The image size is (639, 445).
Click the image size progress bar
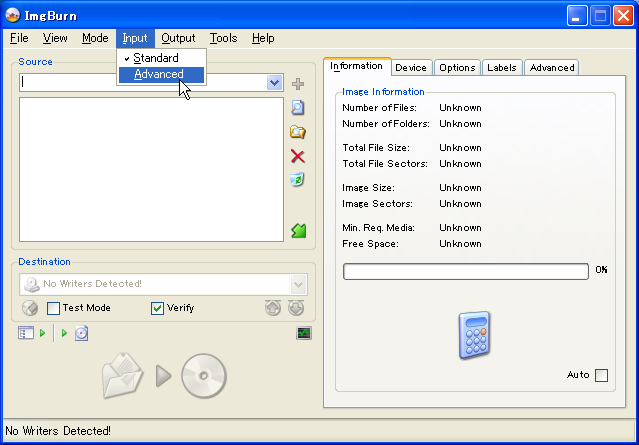click(x=466, y=271)
